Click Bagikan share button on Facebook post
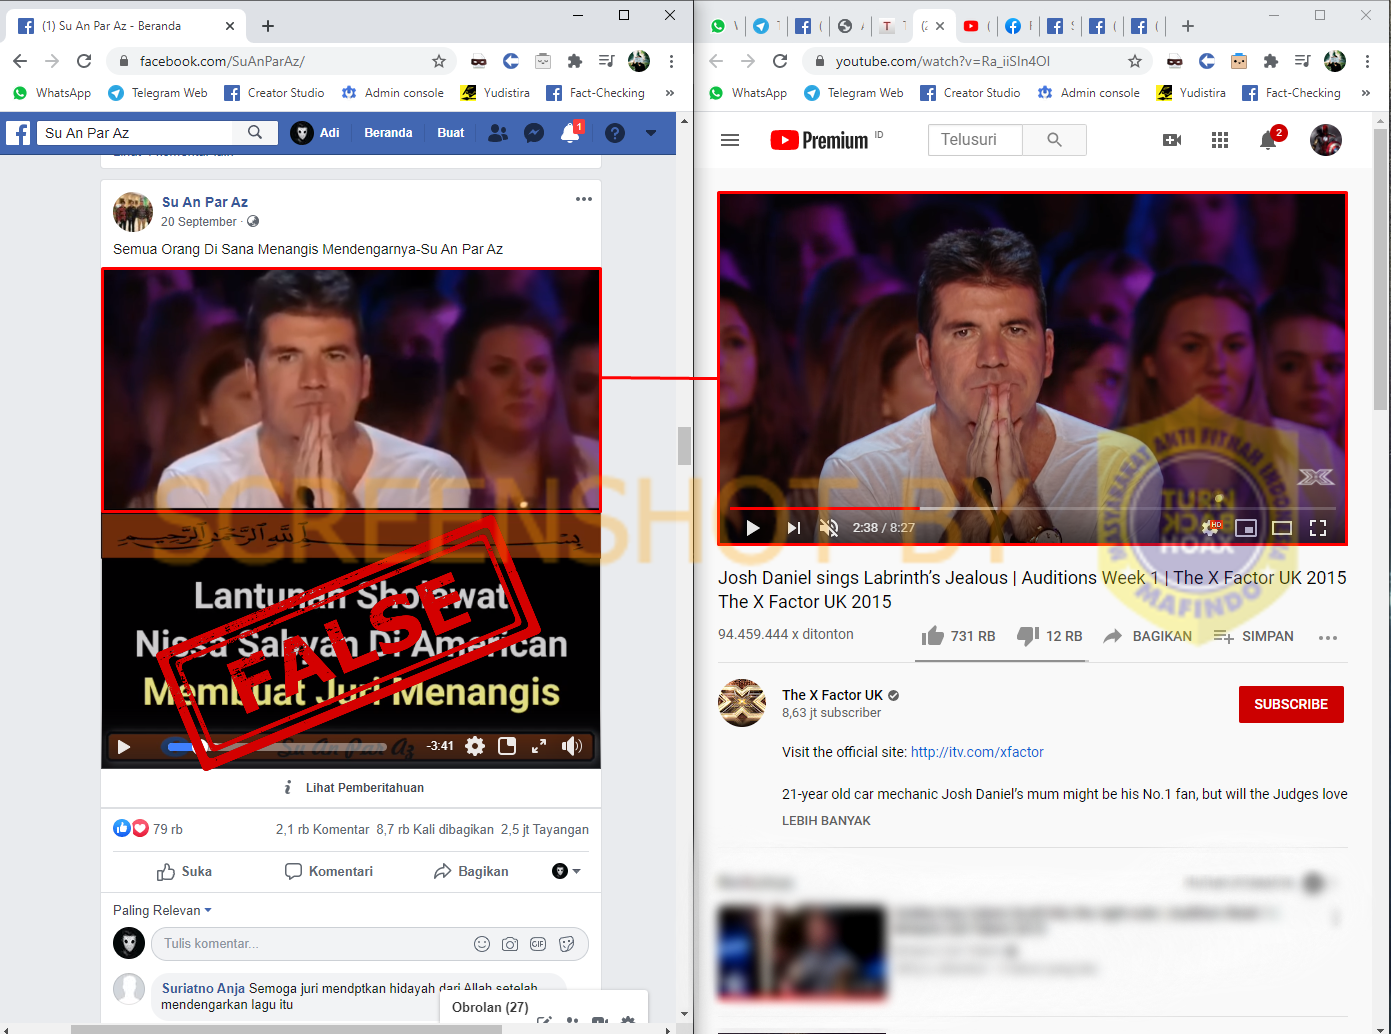The height and width of the screenshot is (1034, 1391). click(x=471, y=872)
